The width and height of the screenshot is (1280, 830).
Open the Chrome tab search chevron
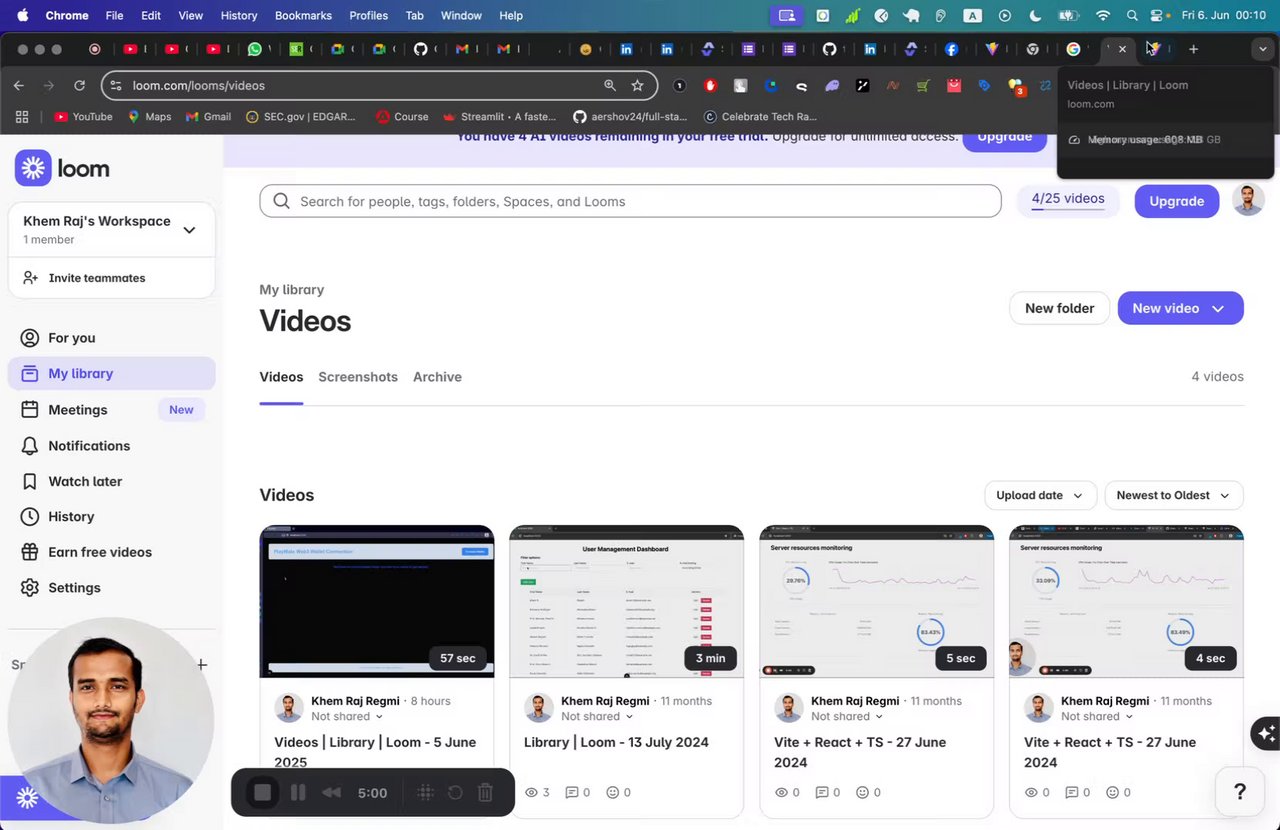click(x=1262, y=49)
